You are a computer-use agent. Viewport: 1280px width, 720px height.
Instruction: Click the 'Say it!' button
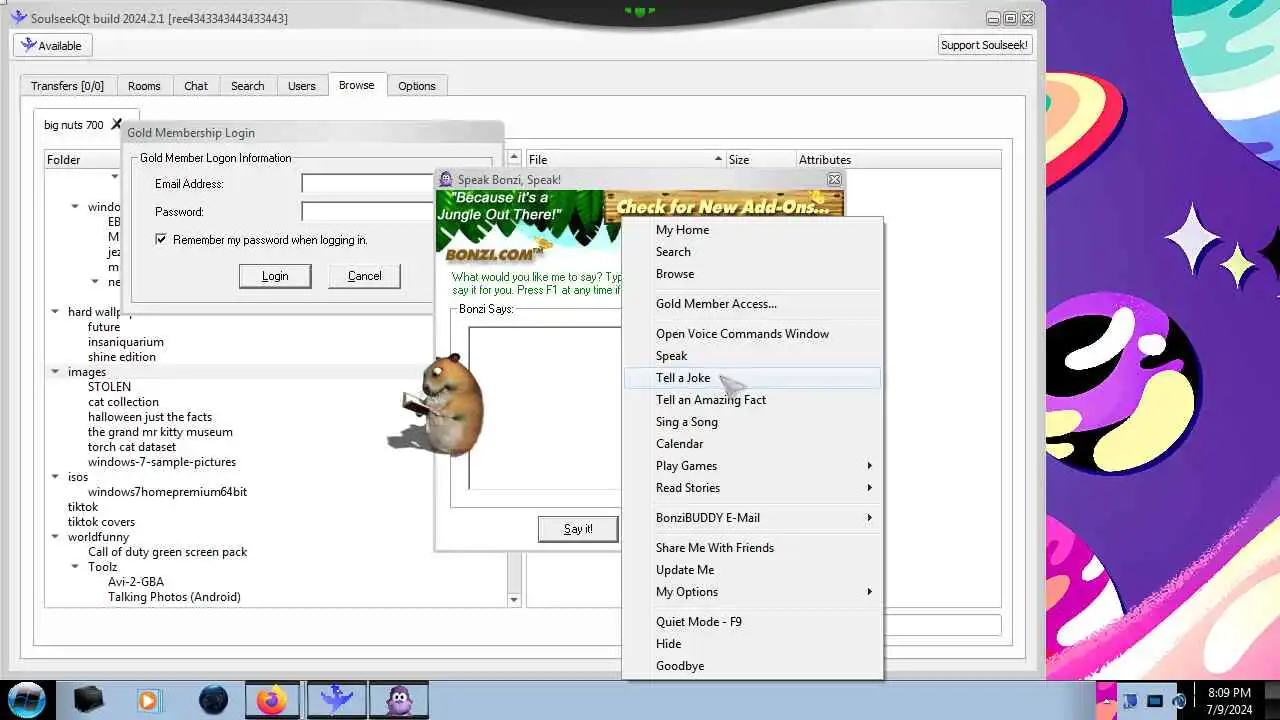click(x=578, y=529)
